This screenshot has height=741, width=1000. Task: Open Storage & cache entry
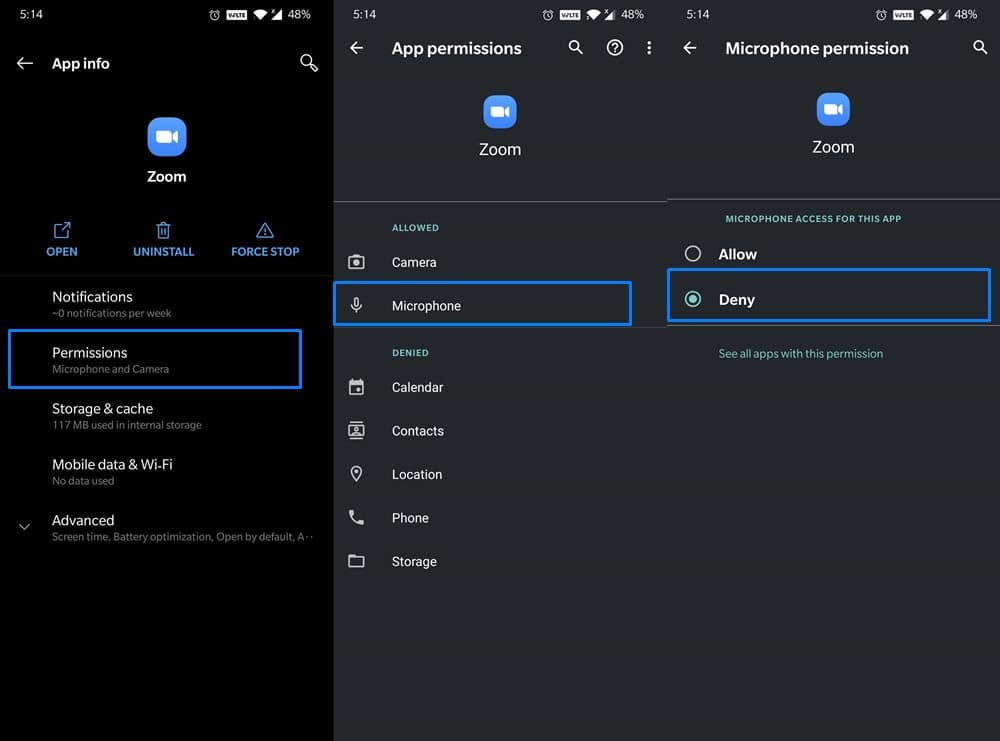coord(166,416)
